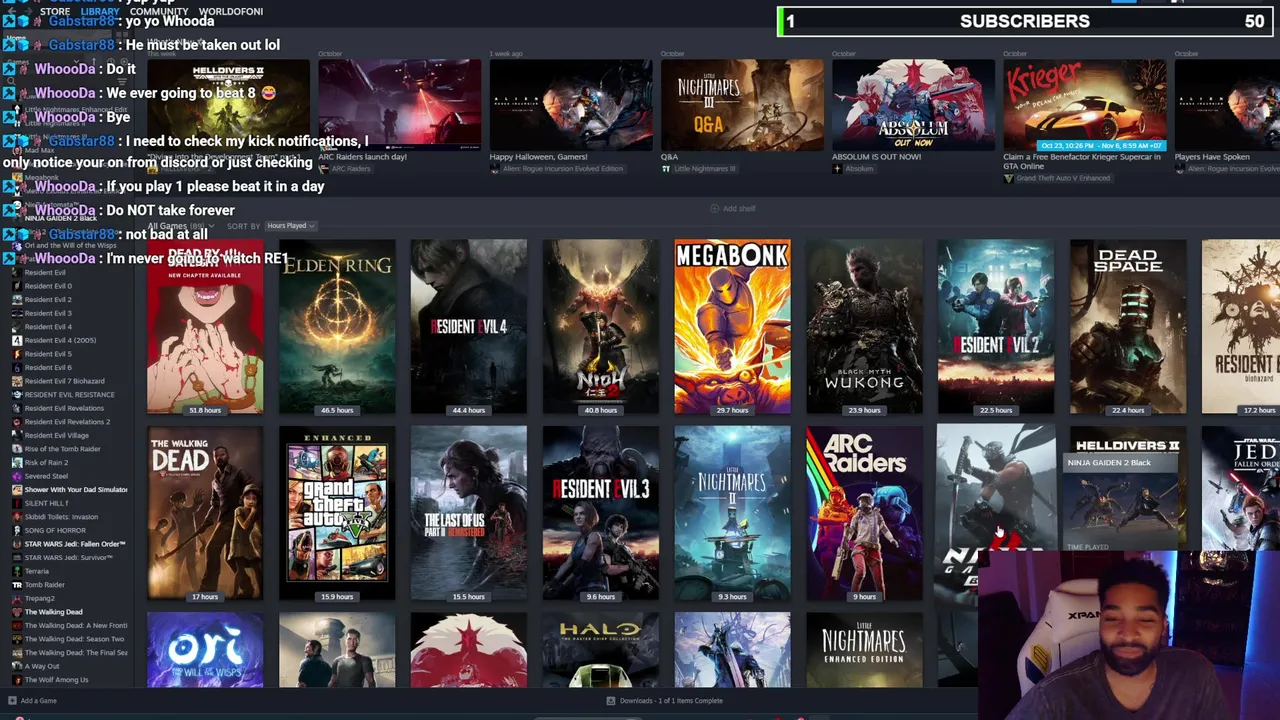Open the Helldivers II game cover

coord(1127,490)
